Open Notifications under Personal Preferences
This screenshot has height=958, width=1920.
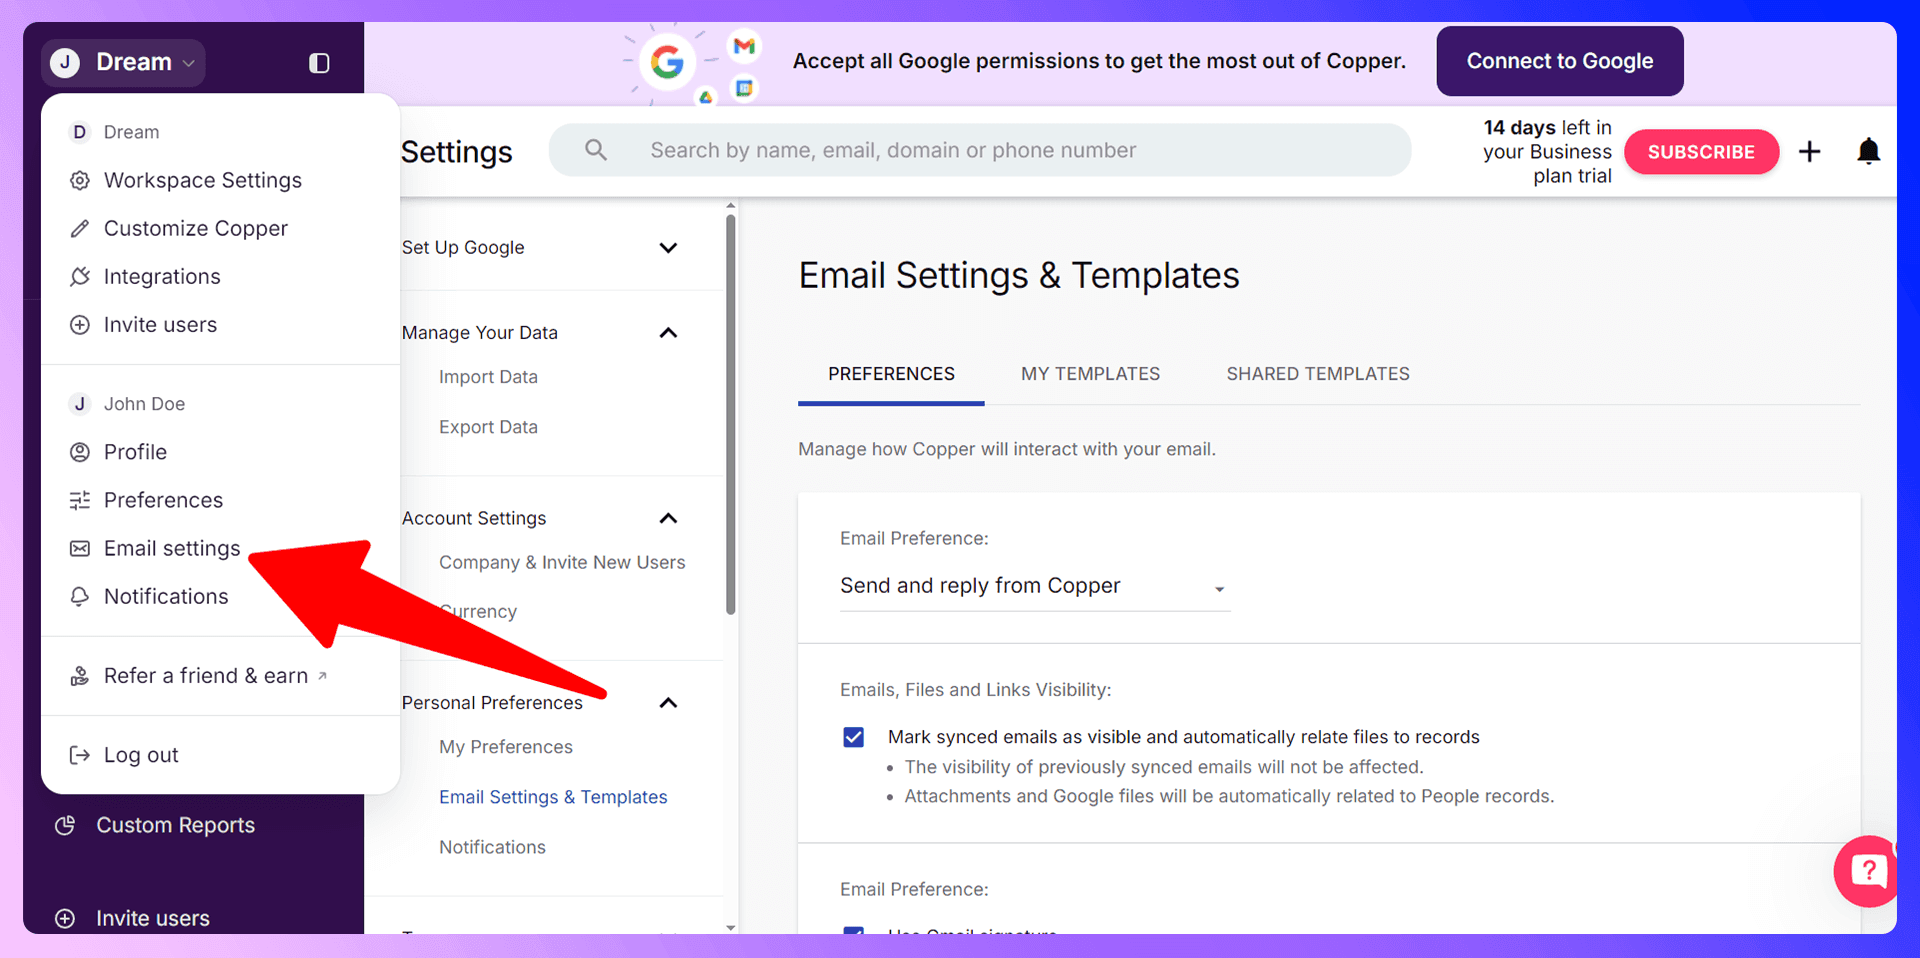[492, 847]
